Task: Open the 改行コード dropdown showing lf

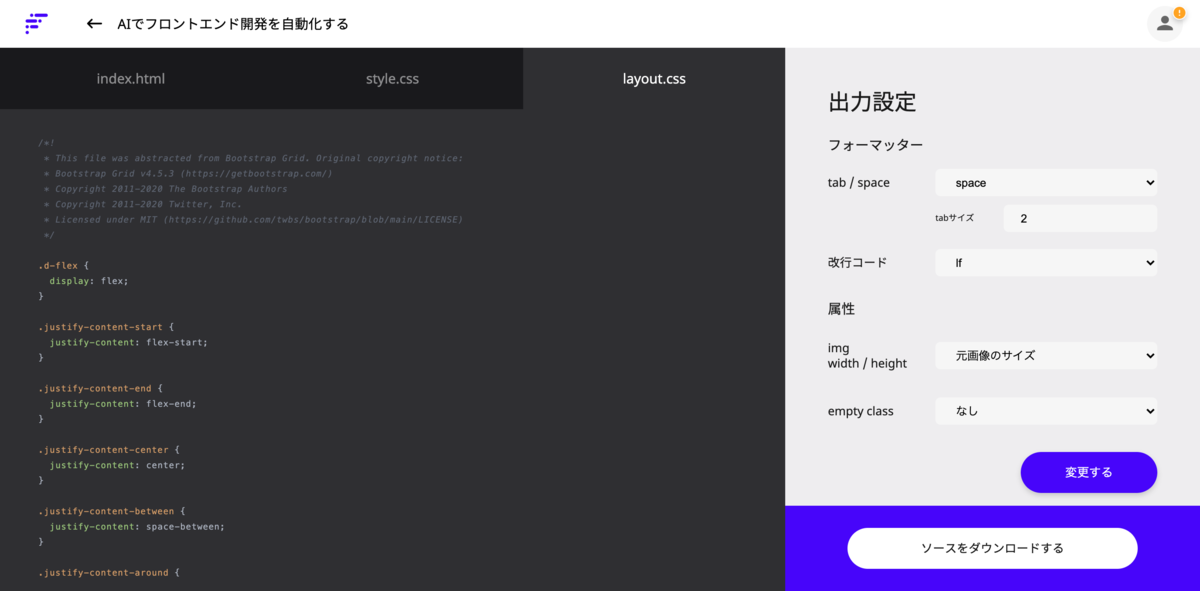Action: point(1046,263)
